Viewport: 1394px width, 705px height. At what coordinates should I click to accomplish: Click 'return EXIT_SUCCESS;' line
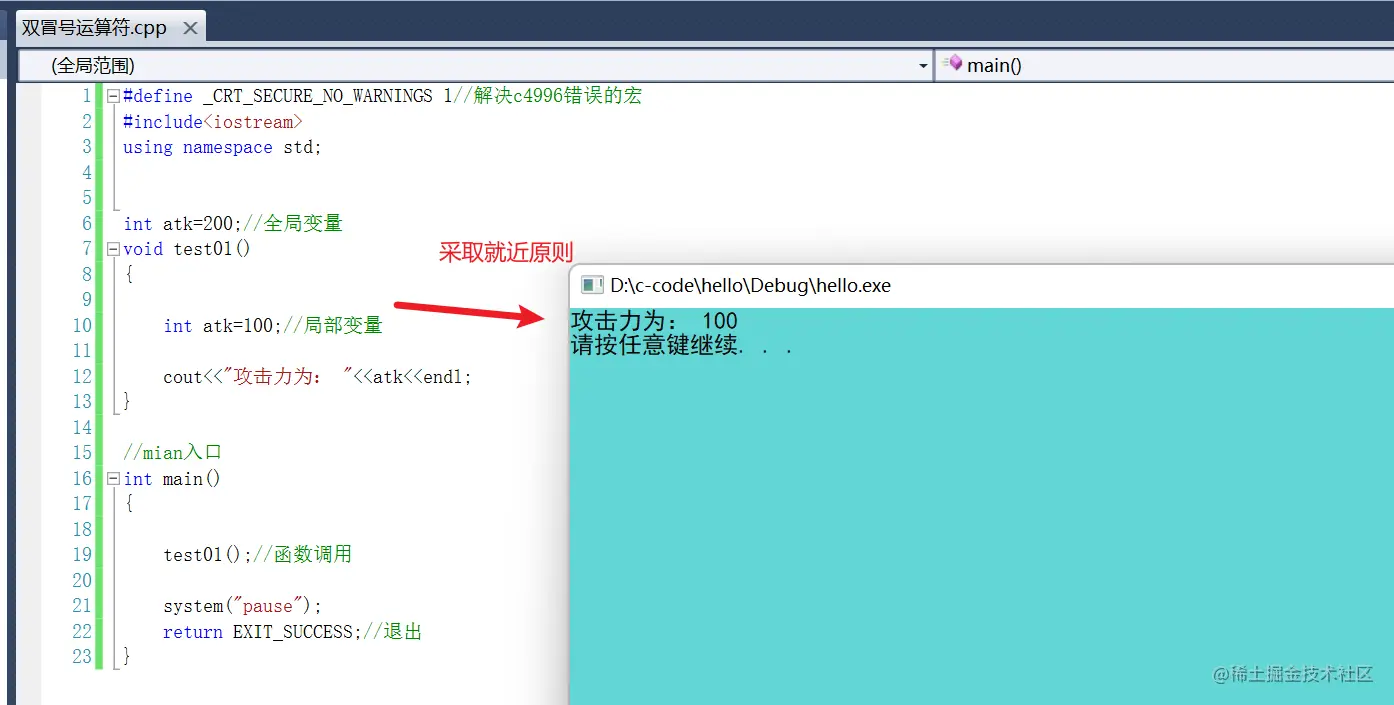tap(292, 632)
